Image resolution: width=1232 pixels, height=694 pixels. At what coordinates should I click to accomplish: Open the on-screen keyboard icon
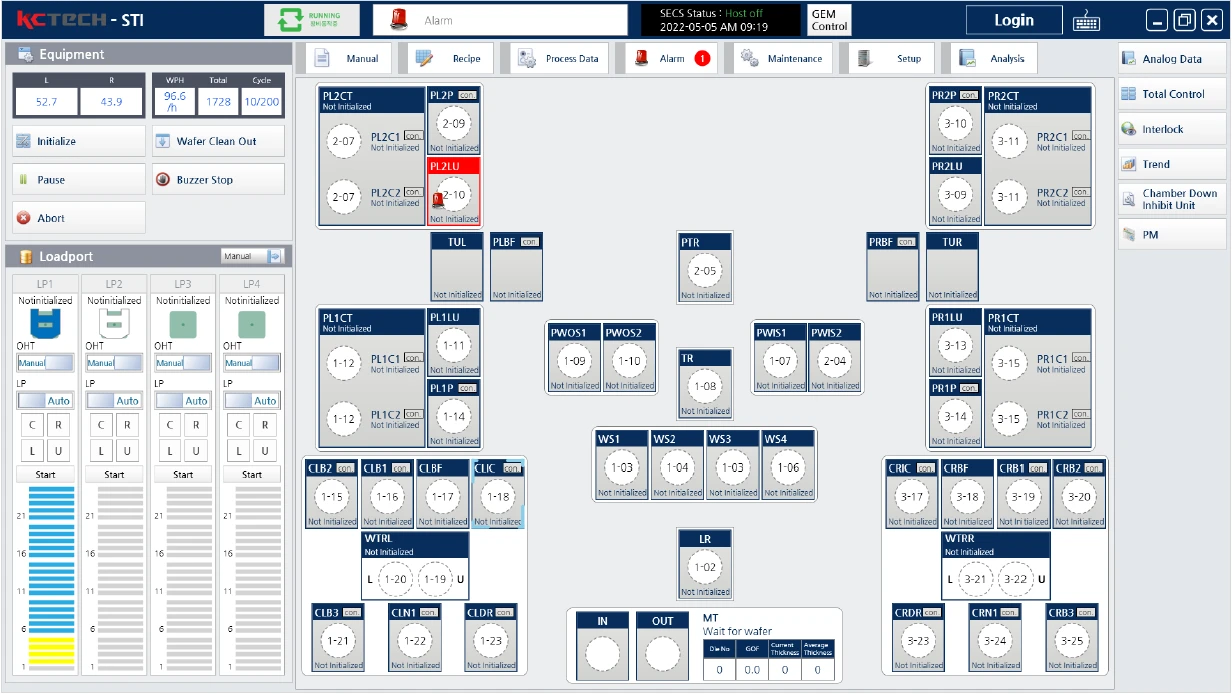(1087, 20)
